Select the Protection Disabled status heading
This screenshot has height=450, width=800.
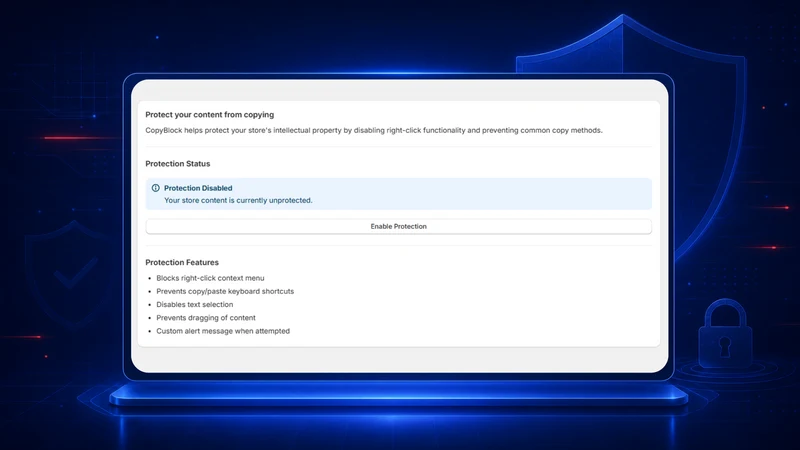(x=198, y=188)
